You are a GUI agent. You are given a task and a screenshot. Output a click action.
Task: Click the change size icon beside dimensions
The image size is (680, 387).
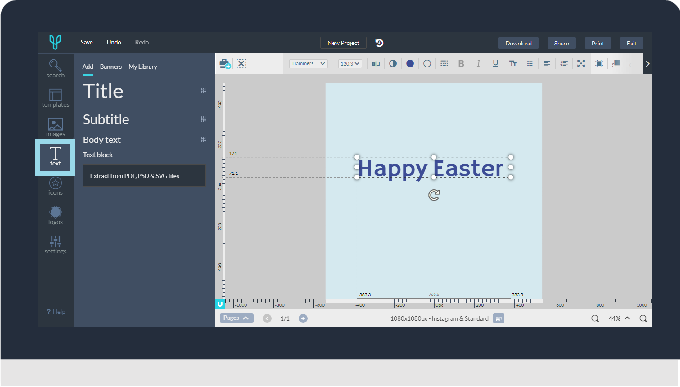click(499, 318)
